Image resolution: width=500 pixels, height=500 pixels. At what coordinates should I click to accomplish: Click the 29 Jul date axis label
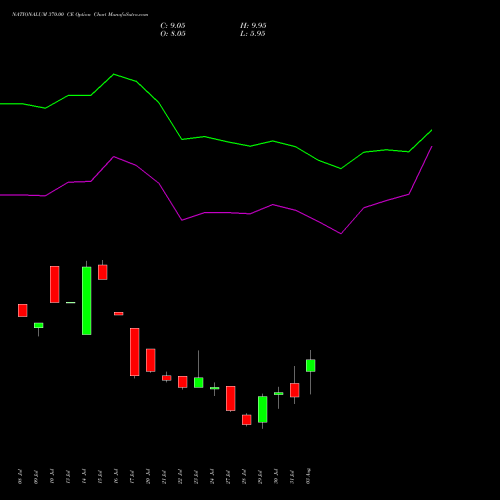[x=260, y=476]
